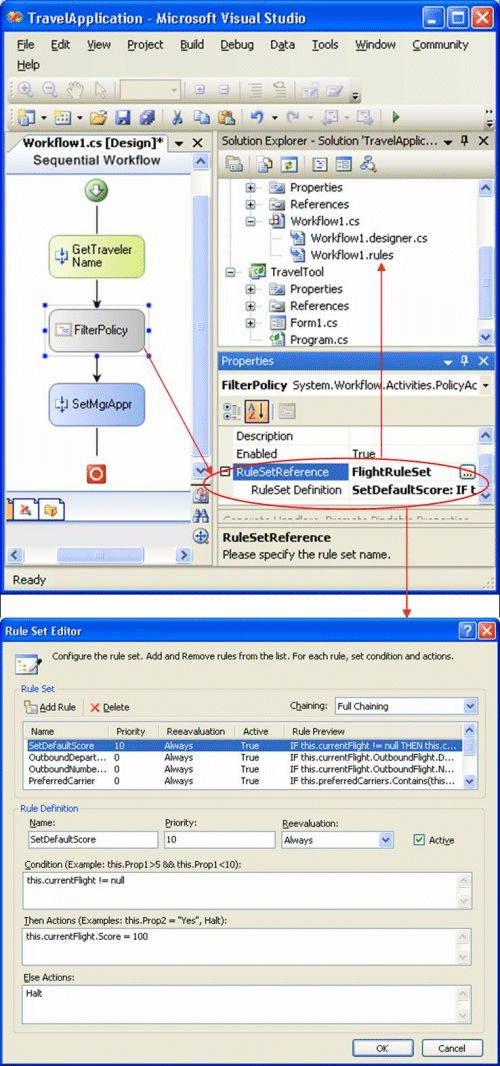The image size is (500, 1066).
Task: Click the Save floppy disk icon
Action: (122, 118)
